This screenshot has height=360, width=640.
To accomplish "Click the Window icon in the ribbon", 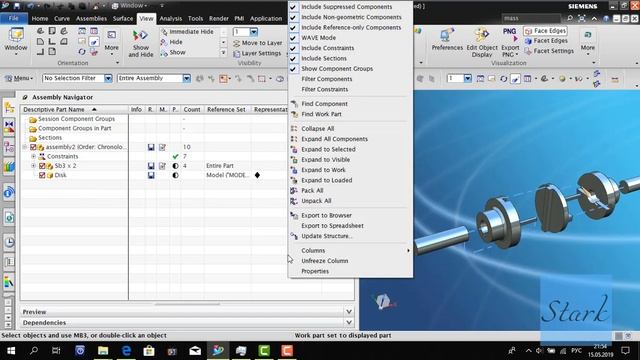I will pos(16,40).
